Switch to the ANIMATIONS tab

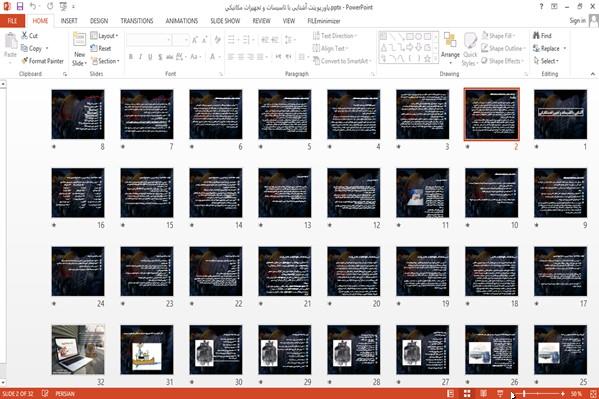(x=181, y=21)
